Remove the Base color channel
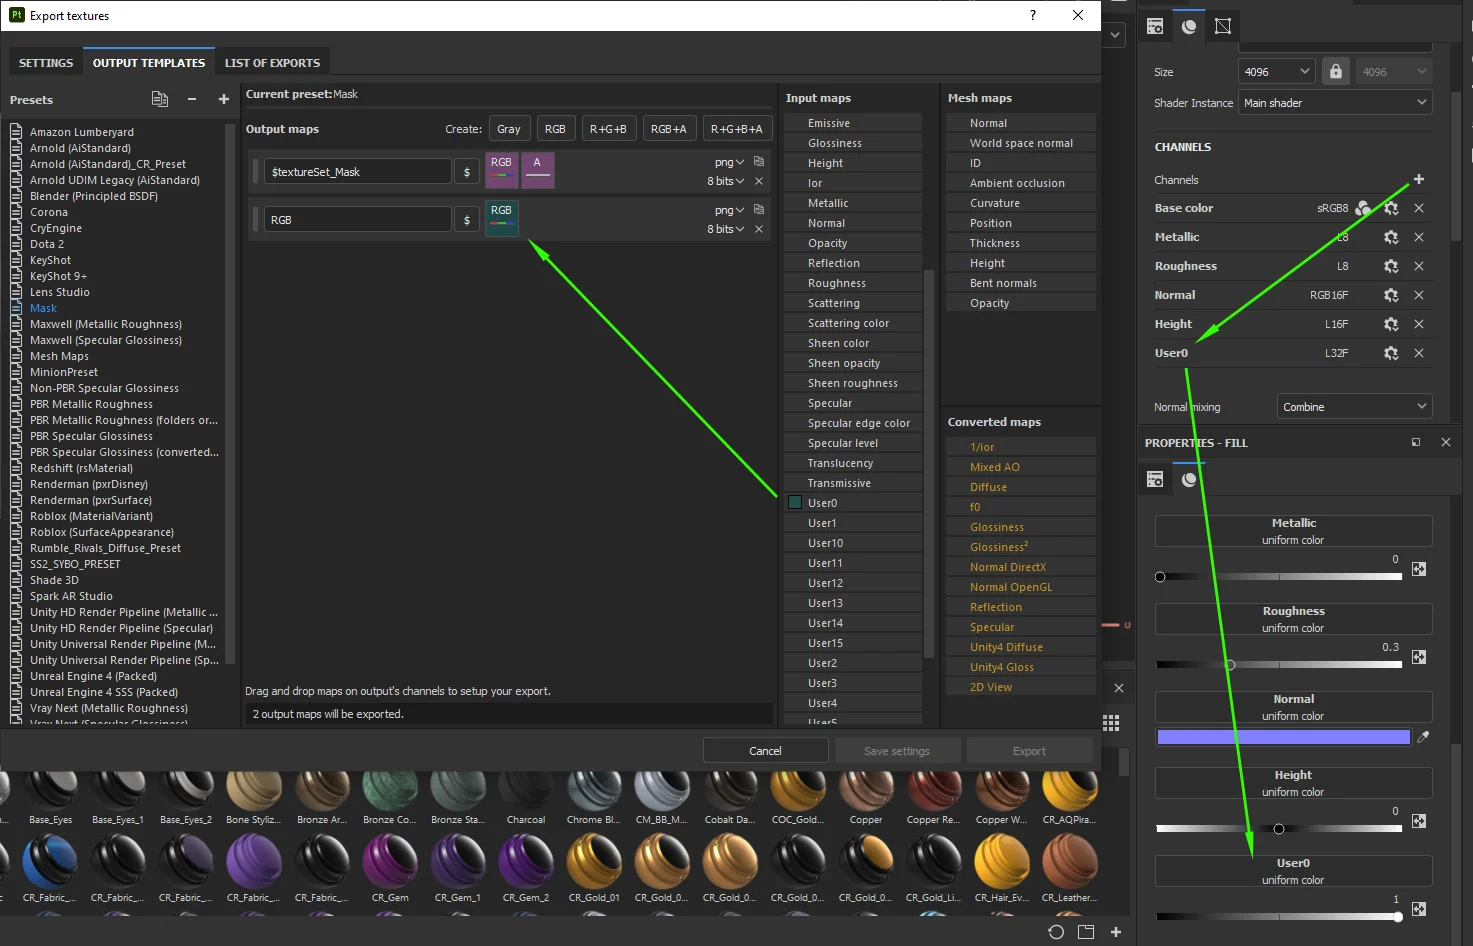1473x946 pixels. click(1419, 208)
